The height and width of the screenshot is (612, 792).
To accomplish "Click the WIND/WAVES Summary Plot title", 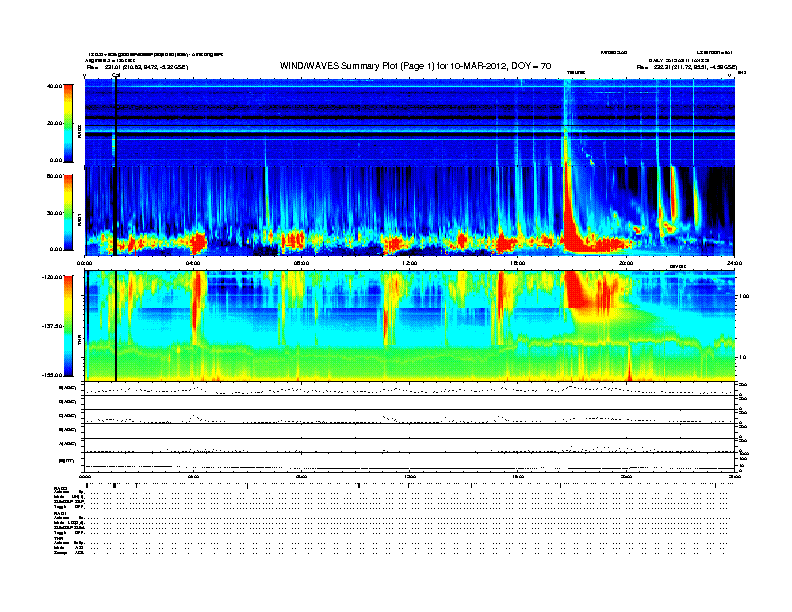I will pos(415,66).
